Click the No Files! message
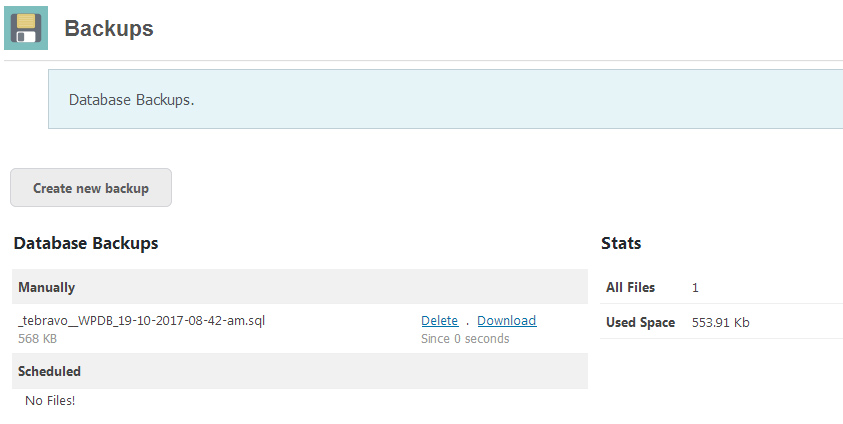The height and width of the screenshot is (424, 843). (x=50, y=400)
